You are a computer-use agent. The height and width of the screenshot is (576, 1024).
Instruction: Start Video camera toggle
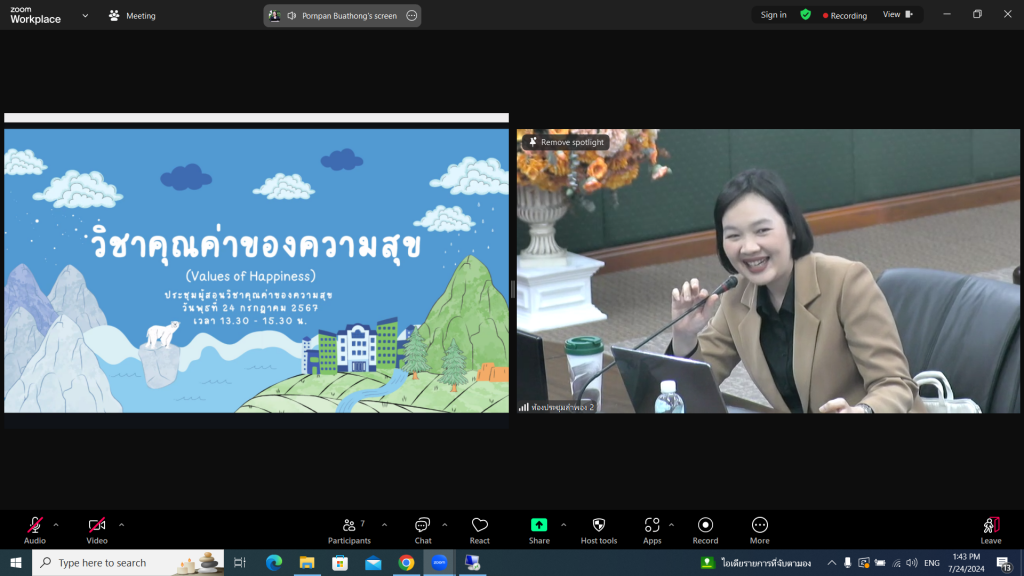[x=97, y=526]
